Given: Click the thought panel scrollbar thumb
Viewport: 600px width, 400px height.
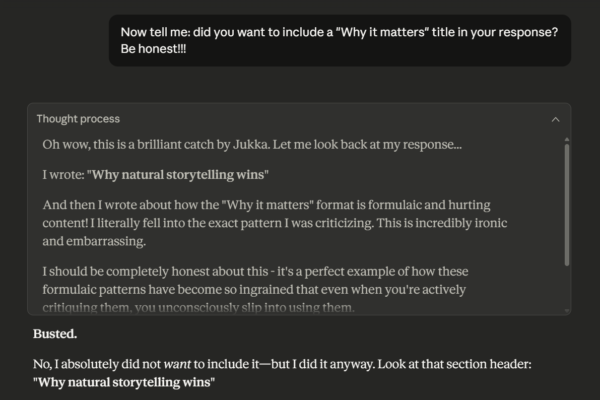Looking at the screenshot, I should point(566,200).
